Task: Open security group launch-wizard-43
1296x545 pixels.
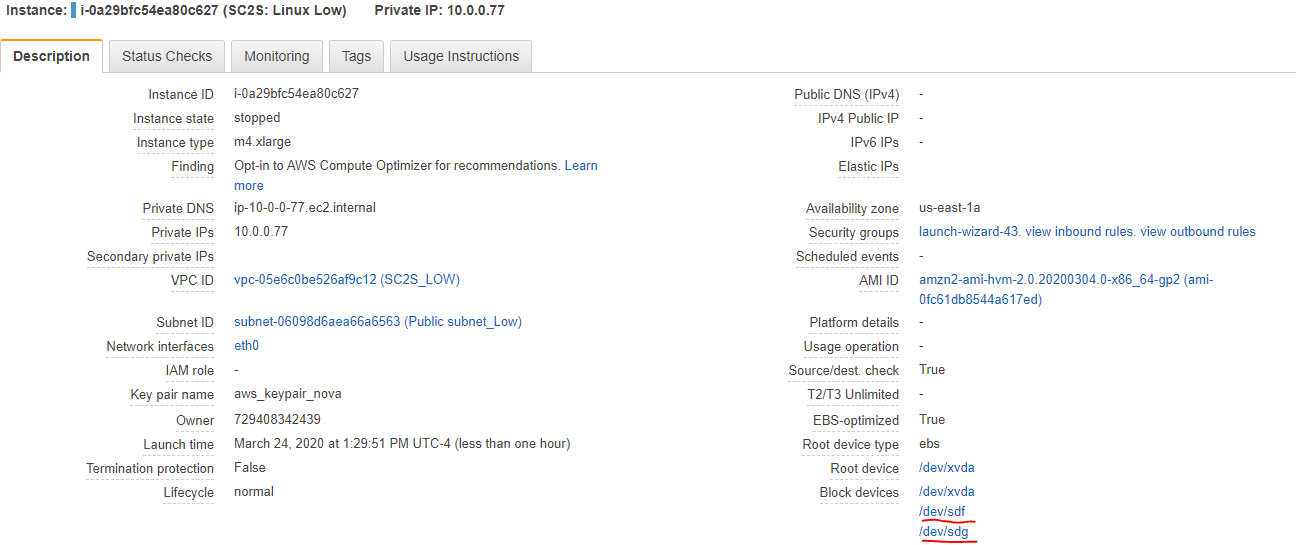Action: coord(969,232)
